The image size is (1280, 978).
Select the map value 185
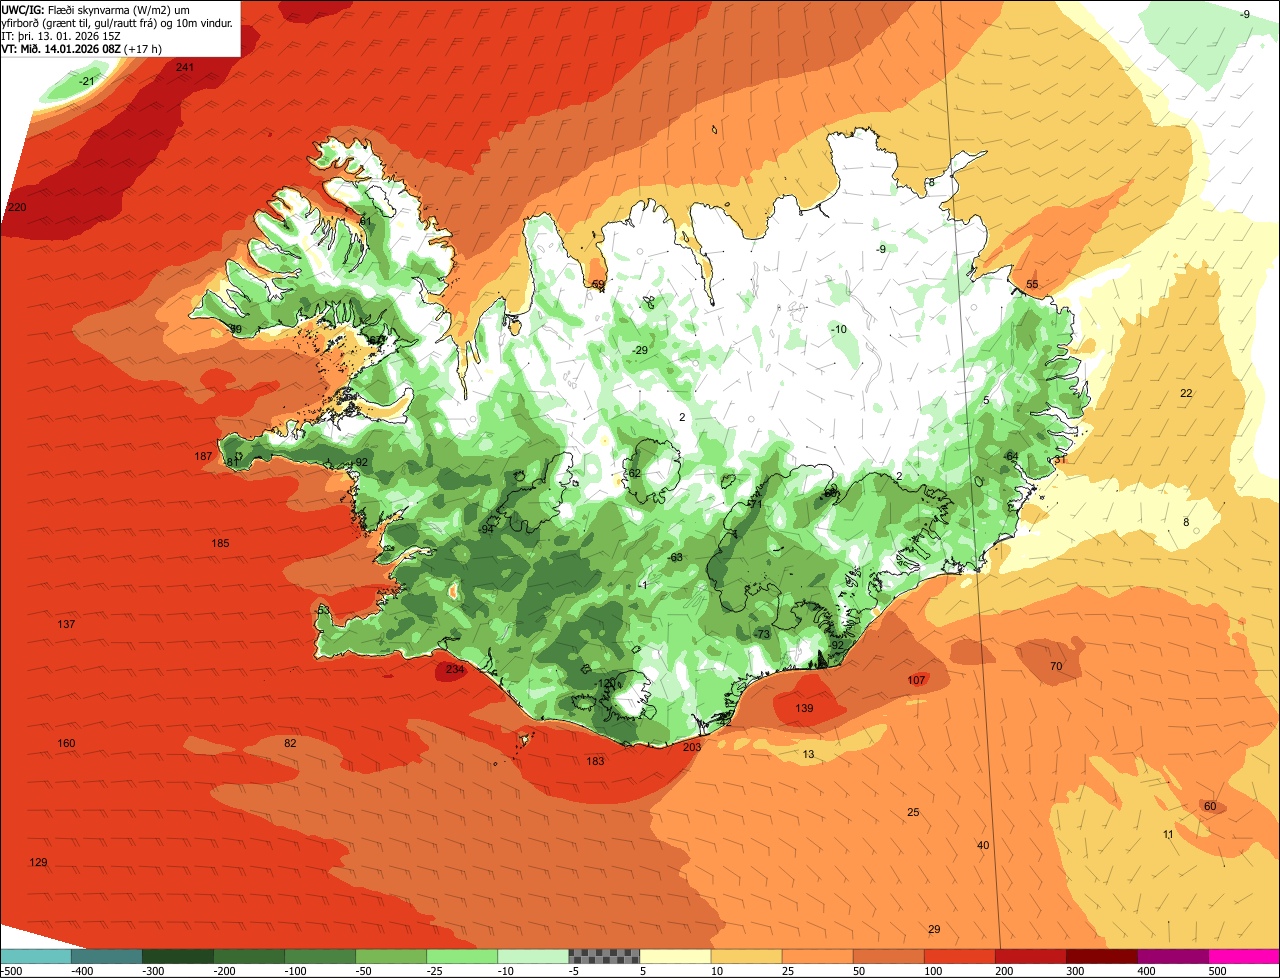pos(220,543)
